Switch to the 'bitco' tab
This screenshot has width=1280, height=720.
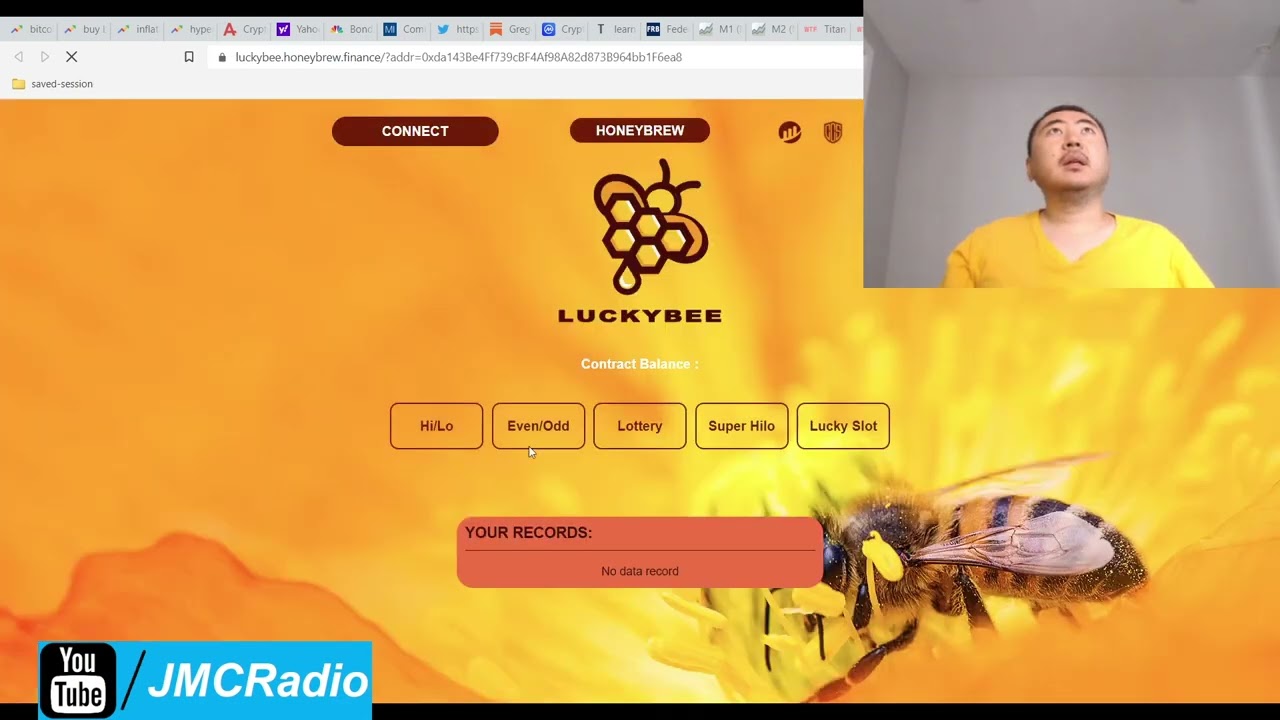[x=31, y=29]
